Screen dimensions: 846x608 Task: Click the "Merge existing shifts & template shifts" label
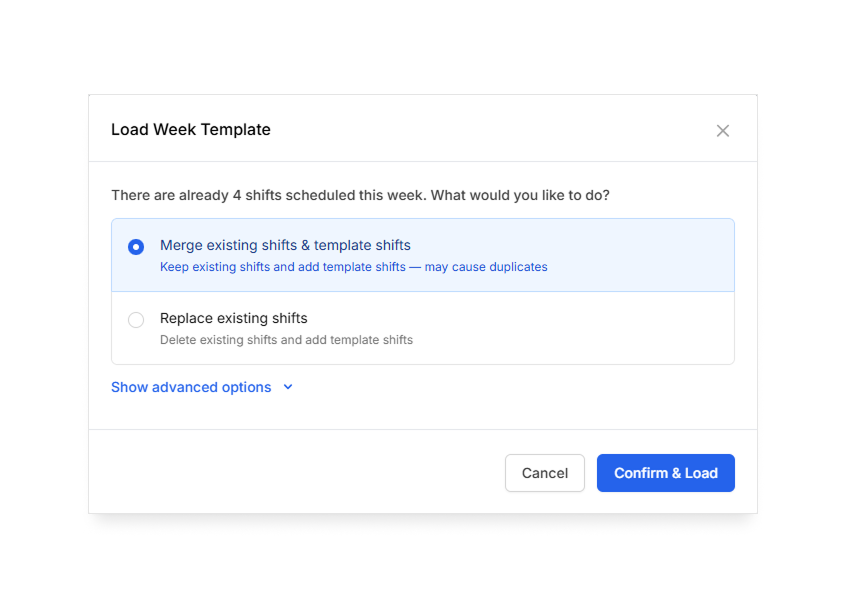pyautogui.click(x=285, y=245)
